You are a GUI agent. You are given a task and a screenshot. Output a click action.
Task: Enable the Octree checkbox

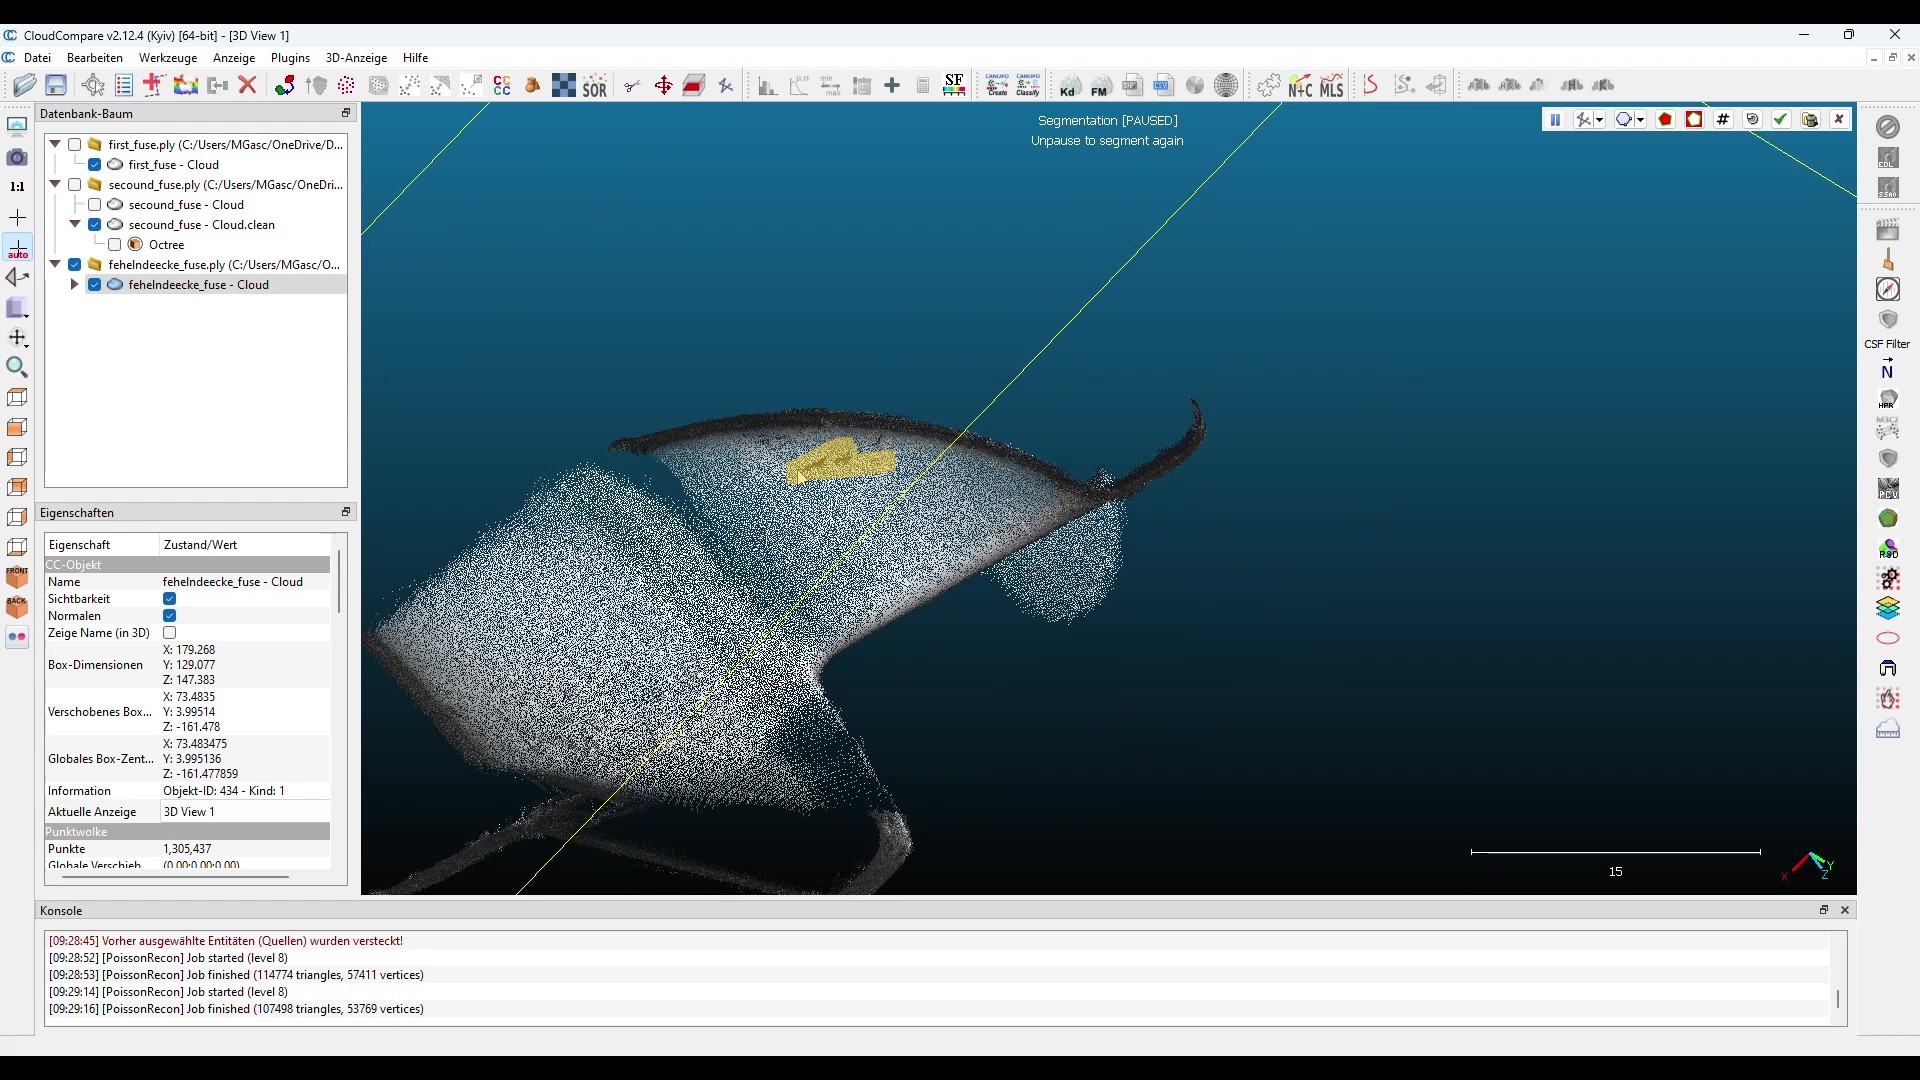[x=115, y=245]
